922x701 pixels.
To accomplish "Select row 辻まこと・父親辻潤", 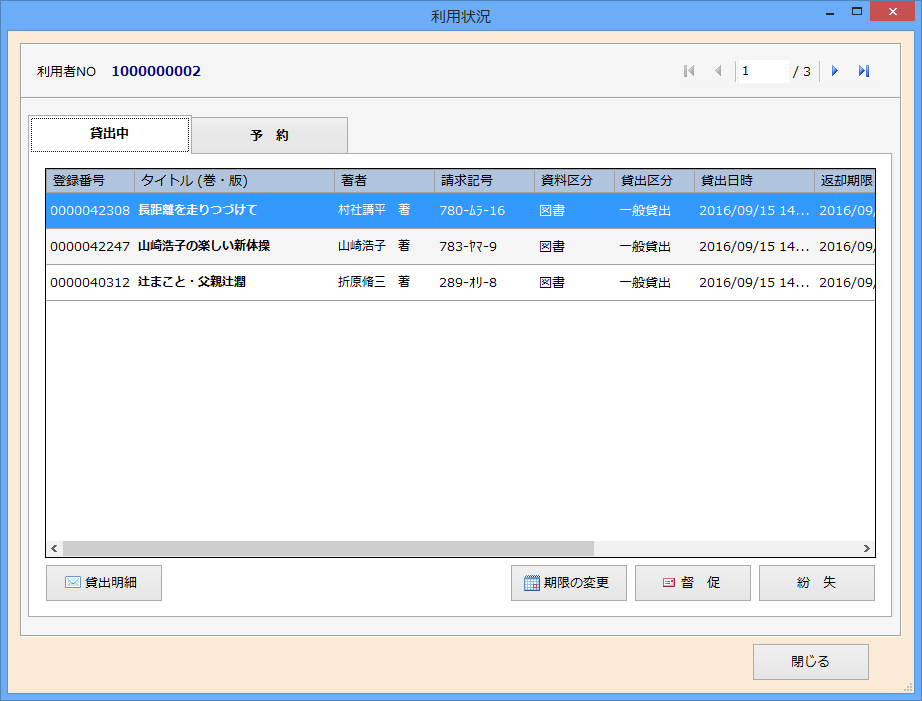I will tap(460, 282).
